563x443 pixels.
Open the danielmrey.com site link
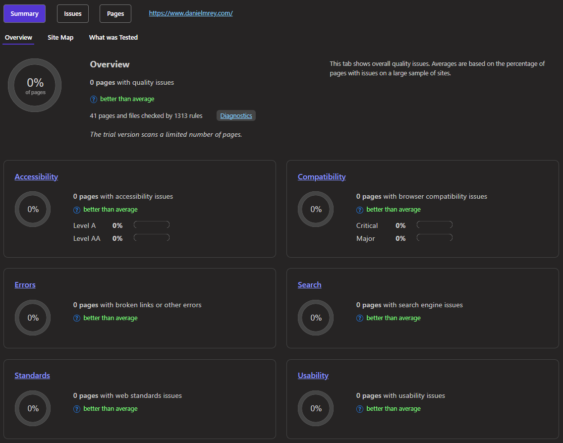[x=191, y=13]
